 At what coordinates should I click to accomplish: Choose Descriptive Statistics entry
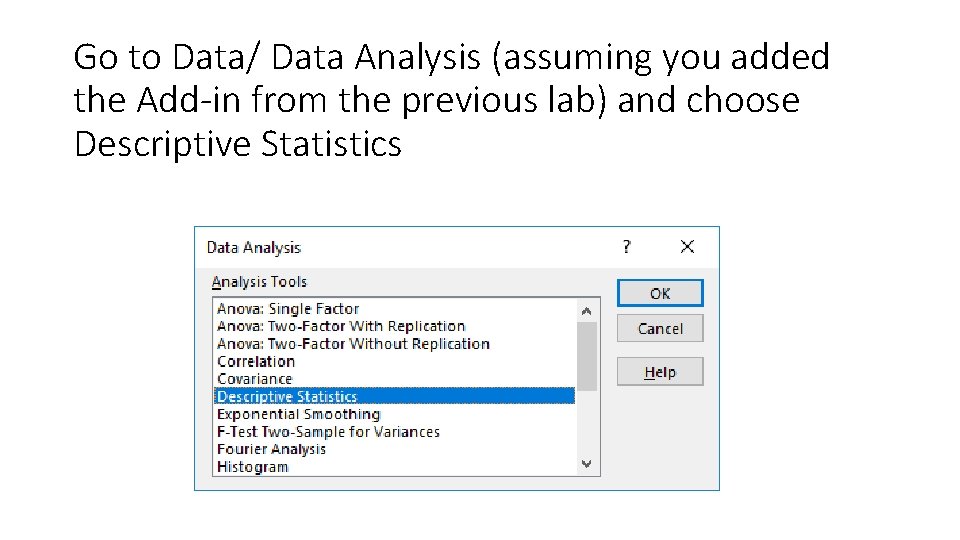[287, 397]
